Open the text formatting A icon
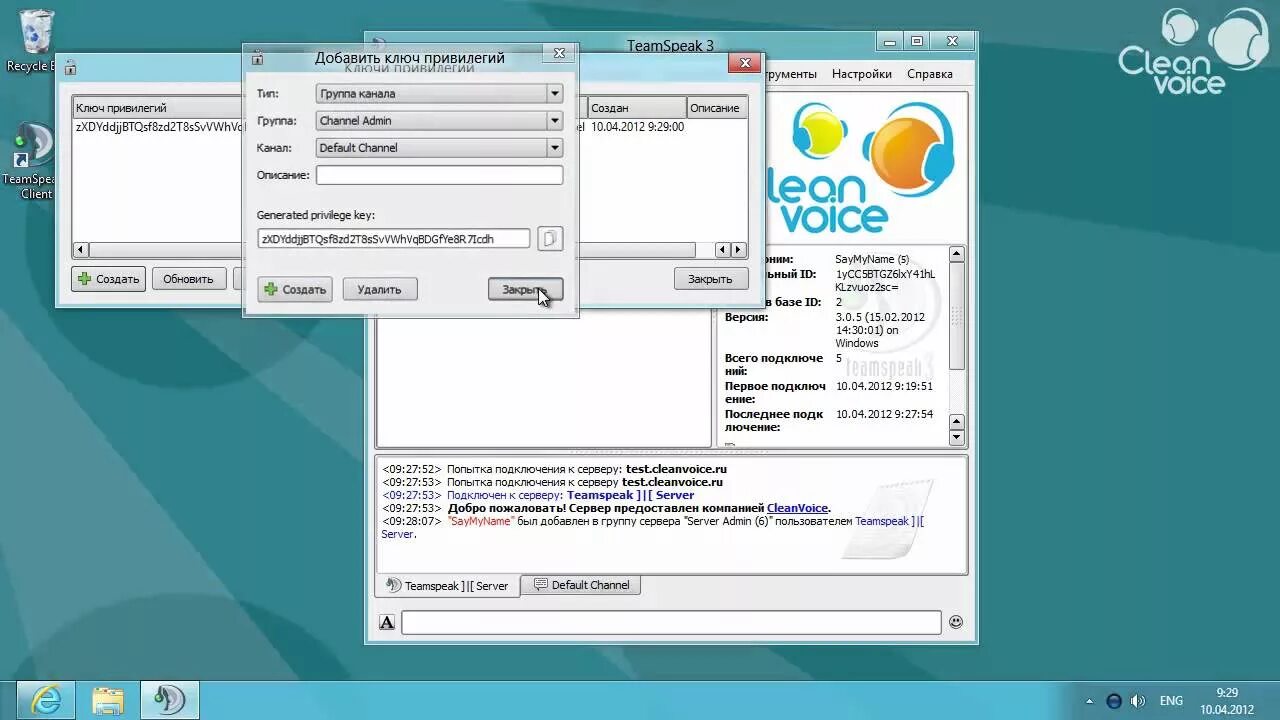The width and height of the screenshot is (1280, 720). click(x=387, y=623)
